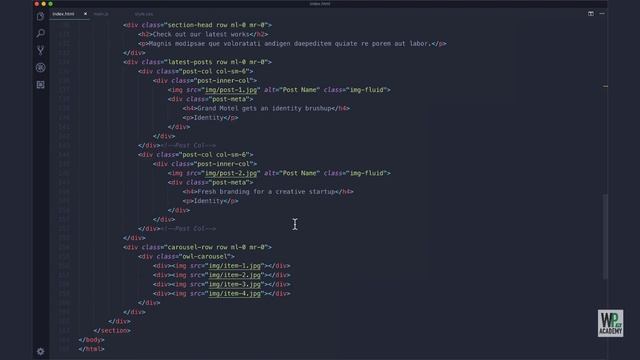Click the closing </body> tag
Screen dimensions: 640x360
click(x=91, y=340)
